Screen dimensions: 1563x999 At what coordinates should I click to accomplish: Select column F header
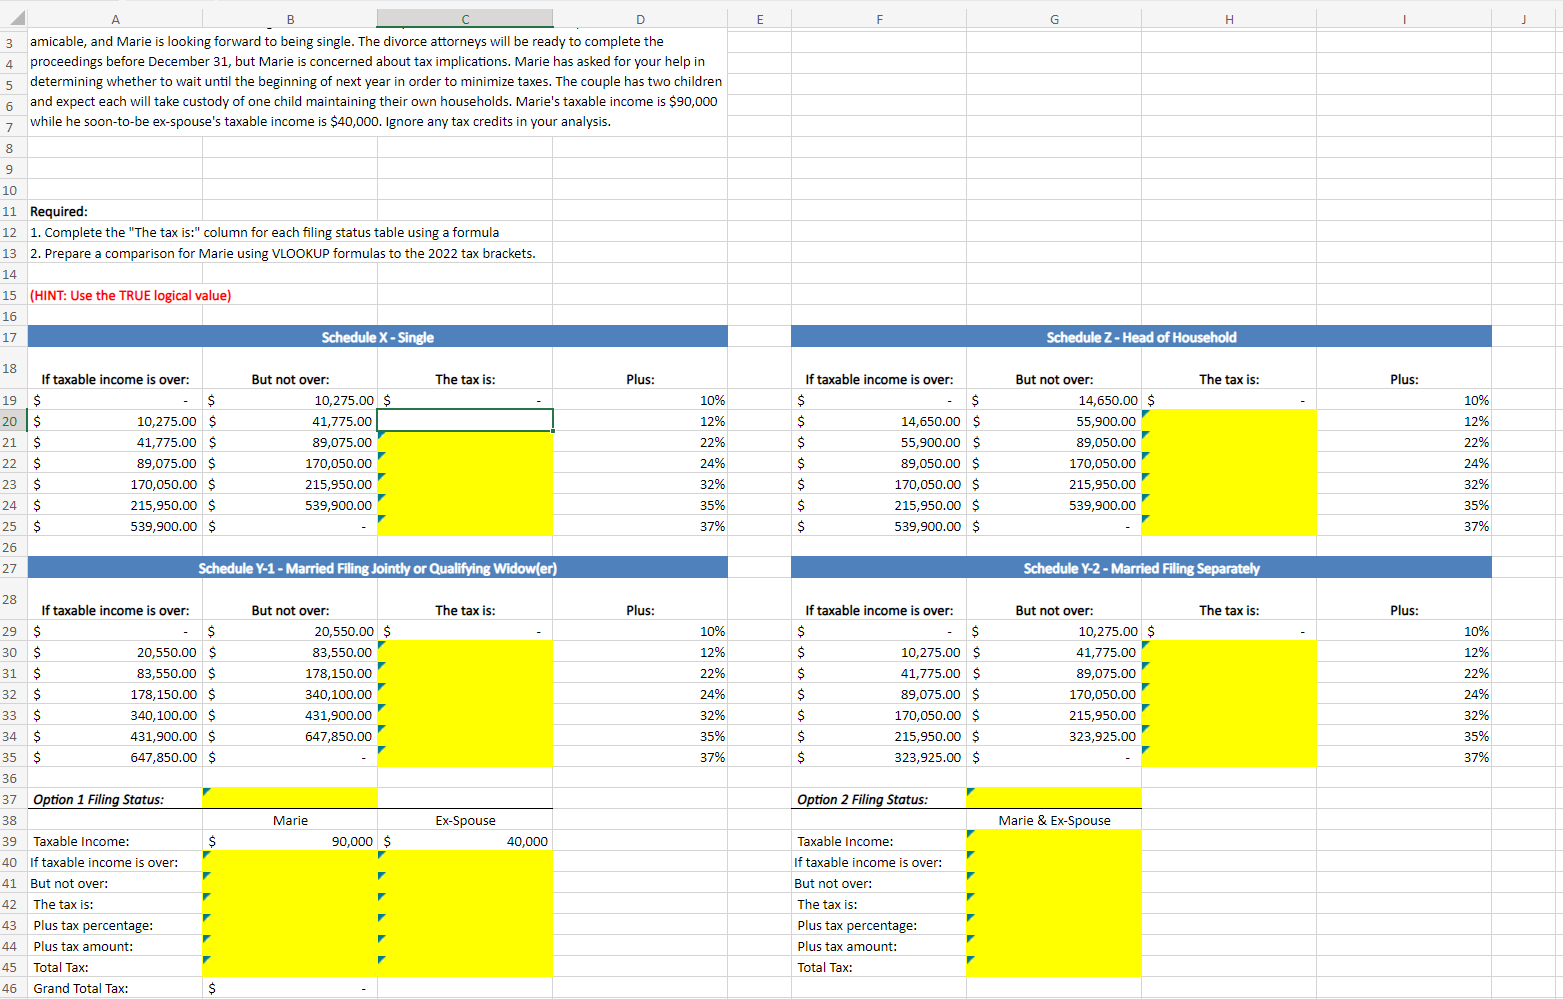point(879,19)
